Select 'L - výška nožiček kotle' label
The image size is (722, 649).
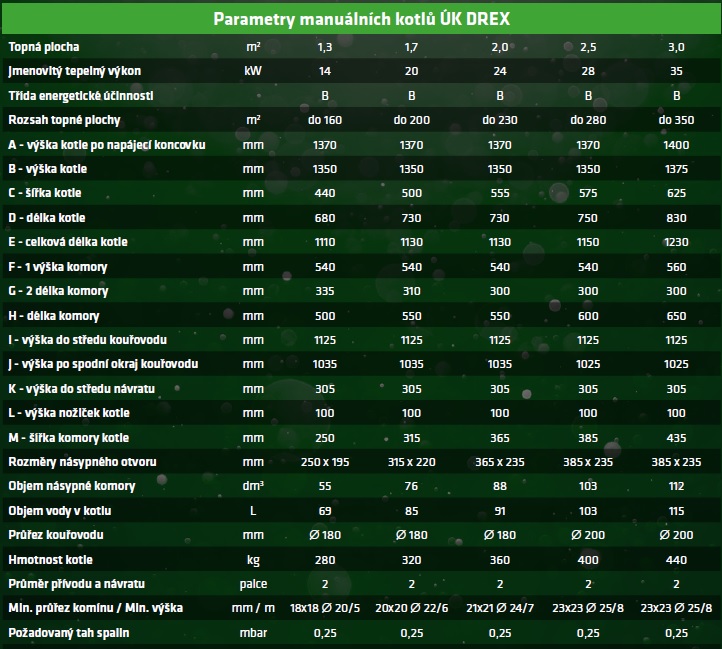(x=69, y=413)
